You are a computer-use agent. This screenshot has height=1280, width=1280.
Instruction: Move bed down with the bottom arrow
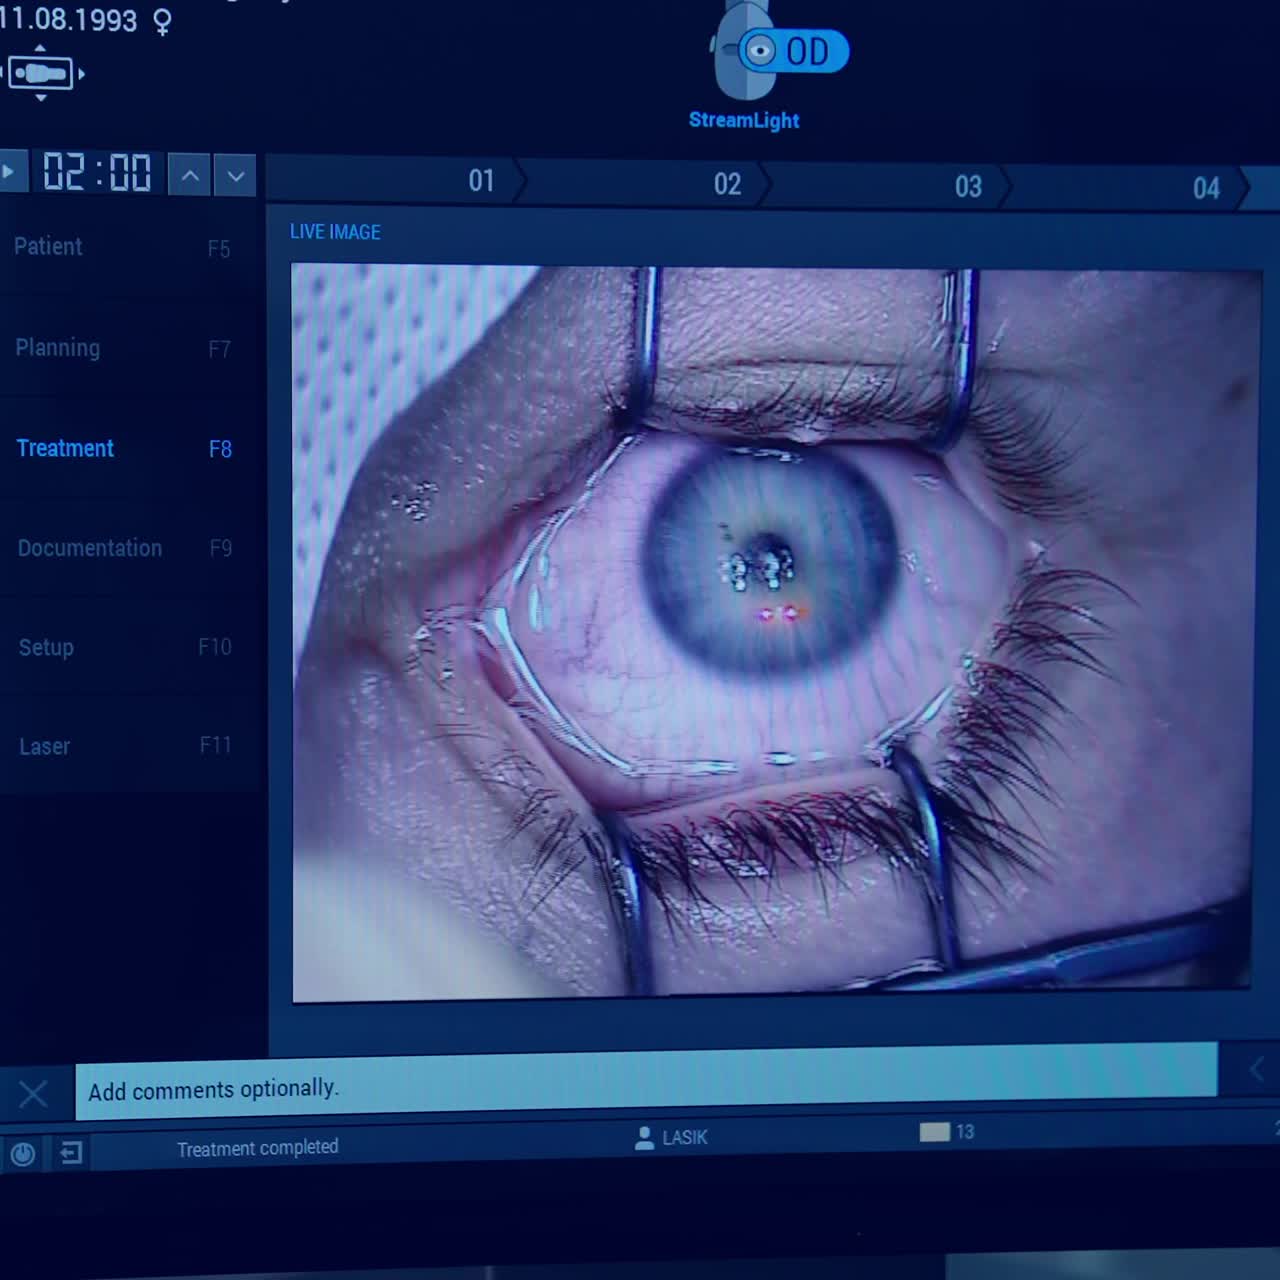point(41,98)
